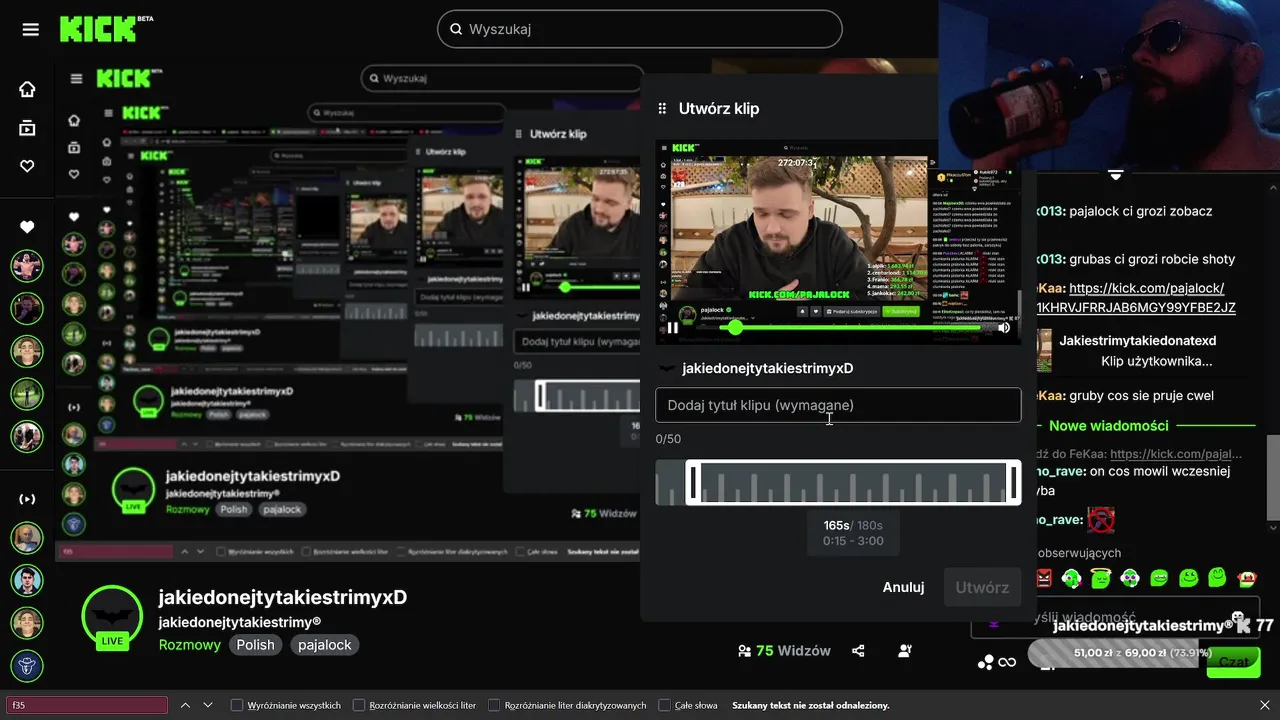Screen dimensions: 1280x720
Task: Click the filled heart icon in sidebar
Action: click(27, 227)
